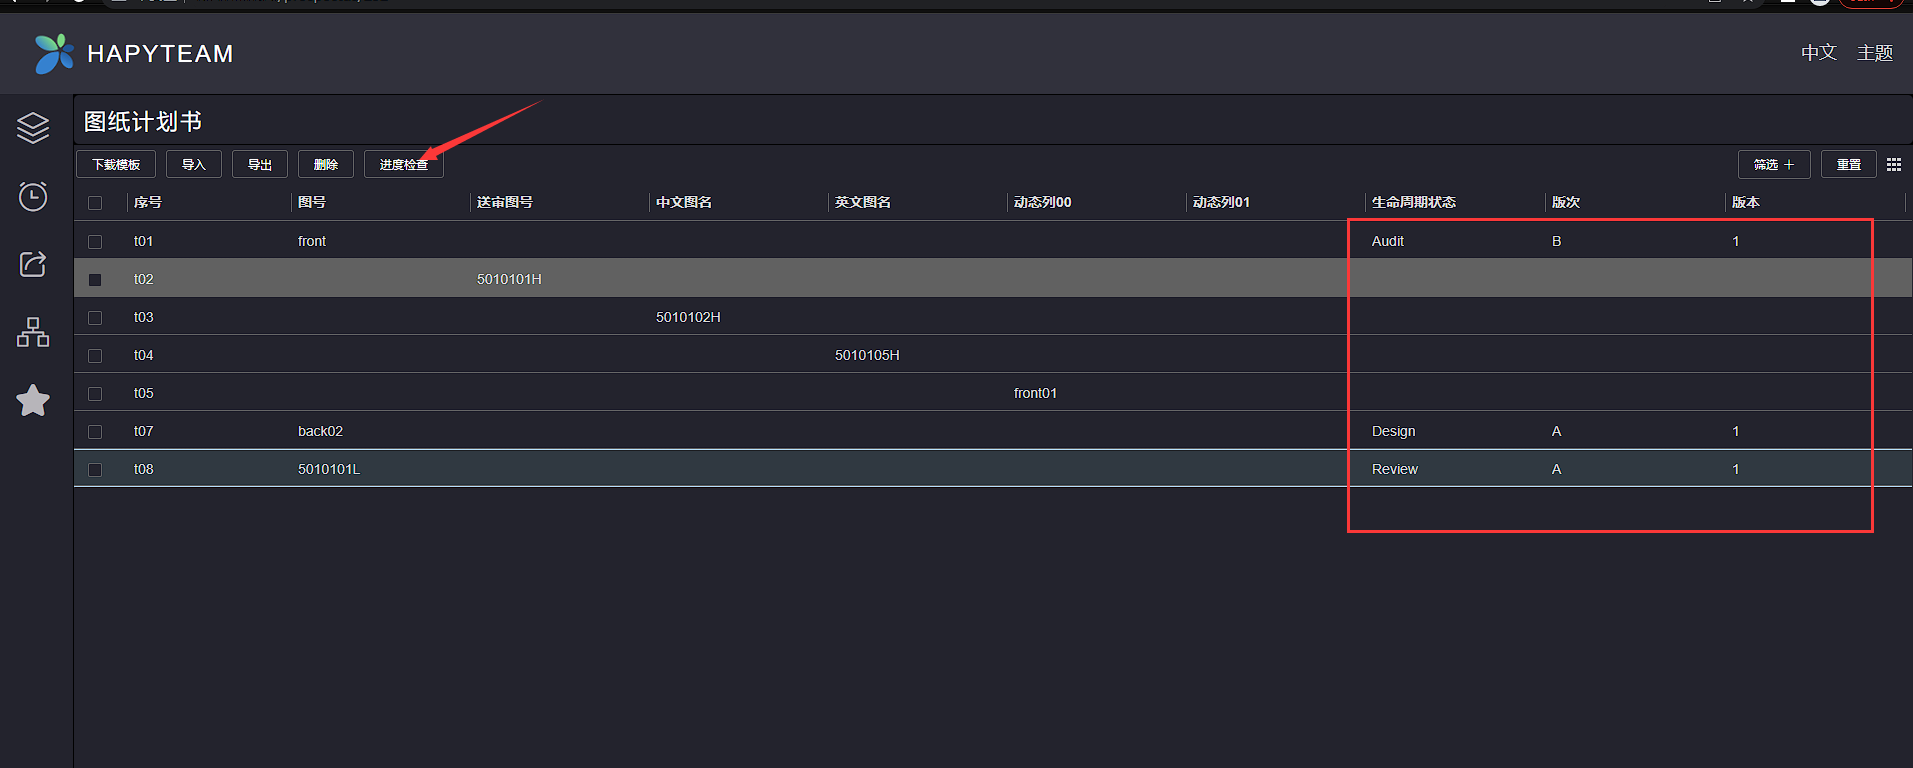Click the 删除 button
Screen dimensions: 1913x768
326,164
